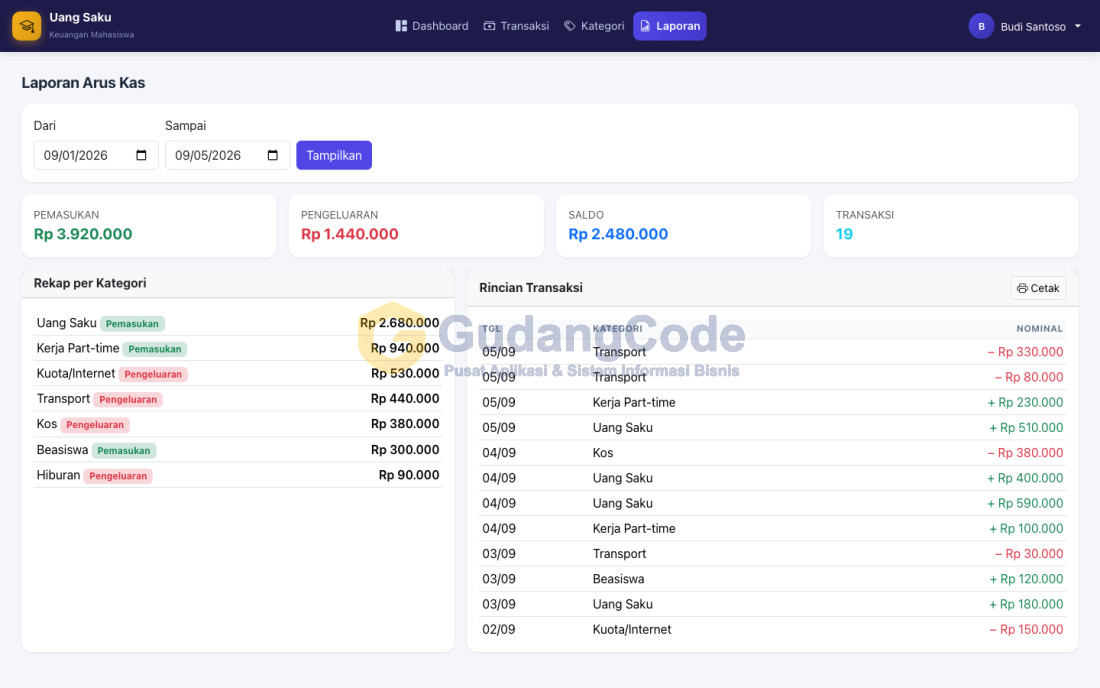Click the − Rp 30.000 Transport amount
This screenshot has height=688, width=1100.
tap(1028, 554)
